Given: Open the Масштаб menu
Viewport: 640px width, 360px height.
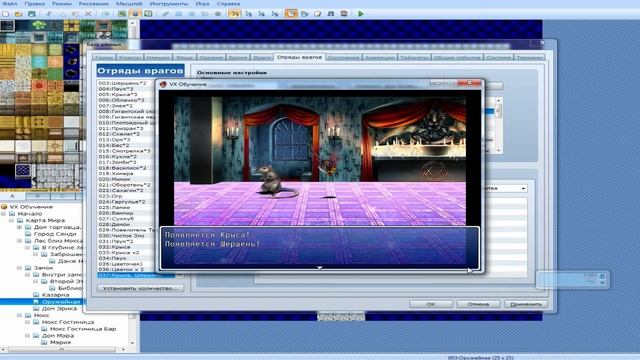Looking at the screenshot, I should tap(129, 4).
